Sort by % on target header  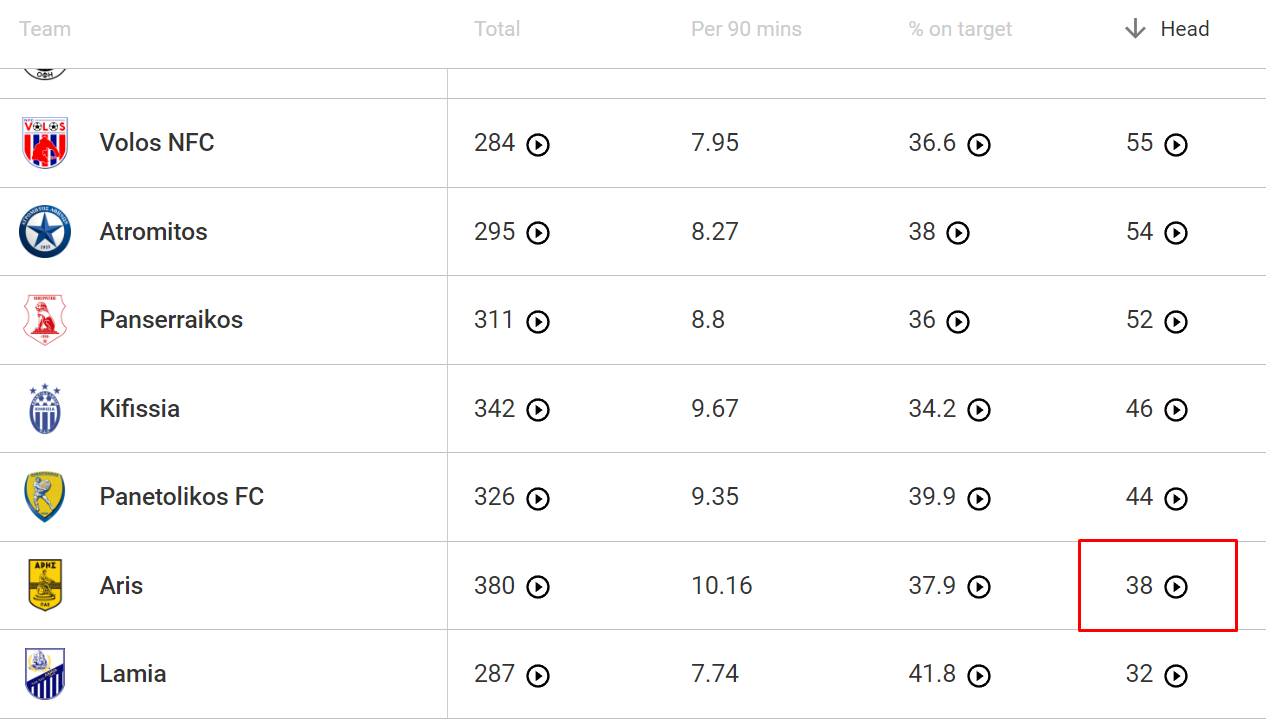(x=960, y=29)
